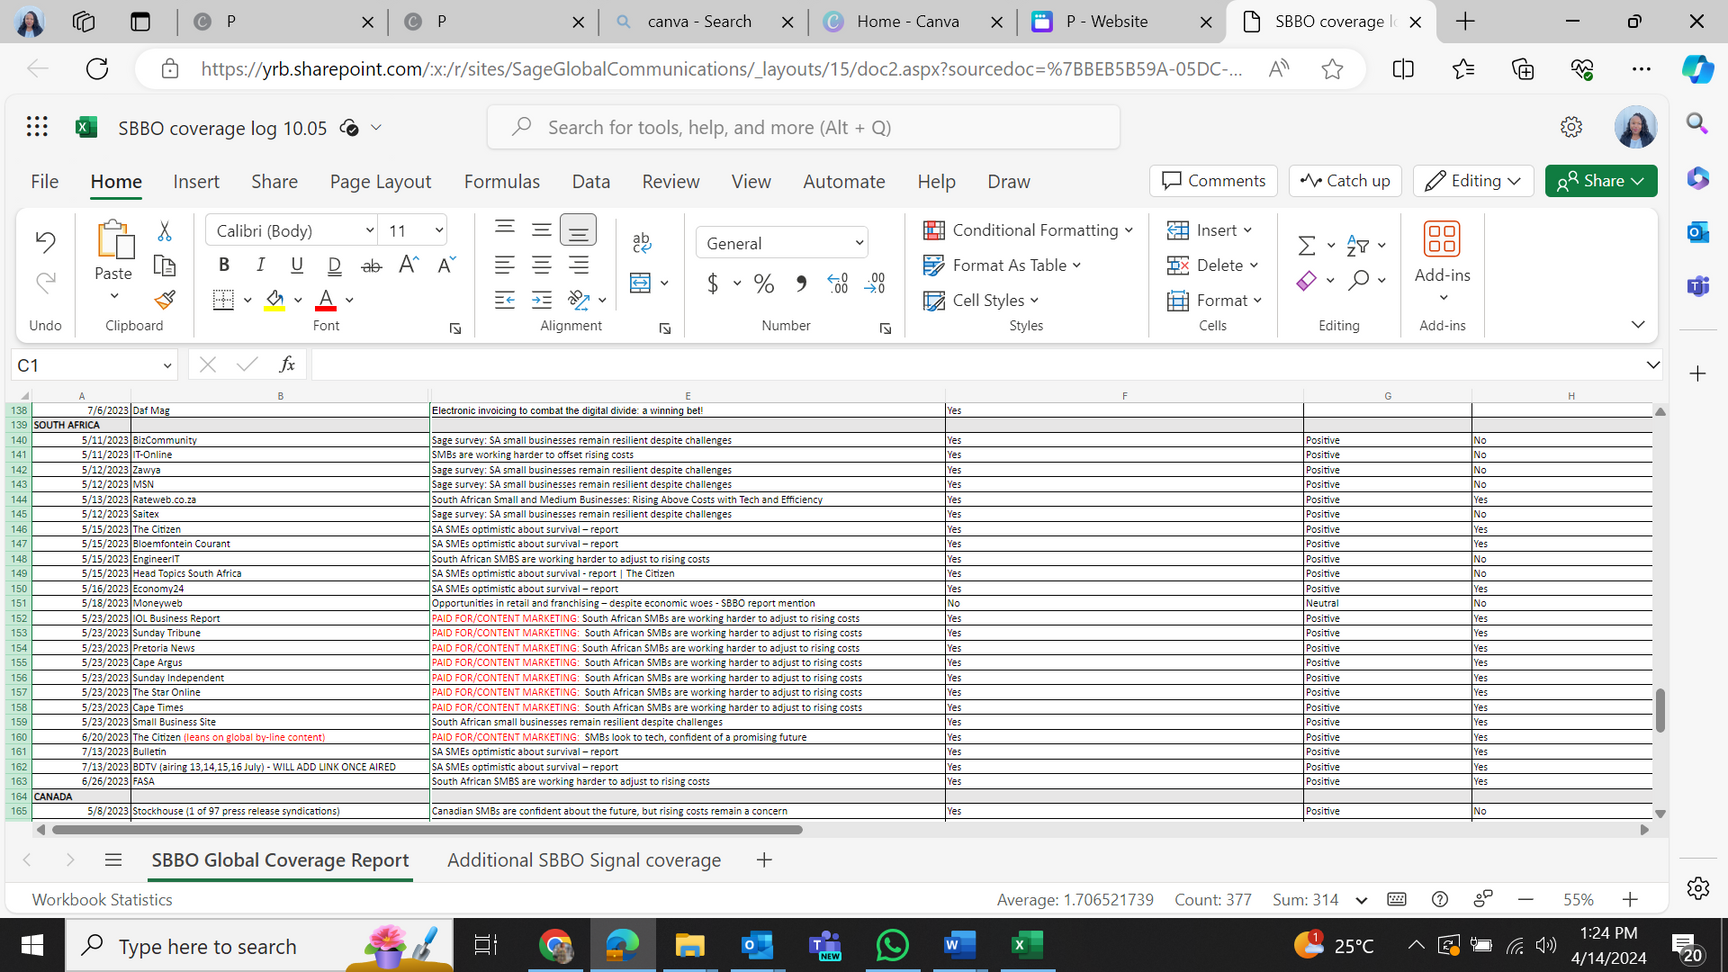
Task: Toggle Align Left
Action: click(x=505, y=265)
